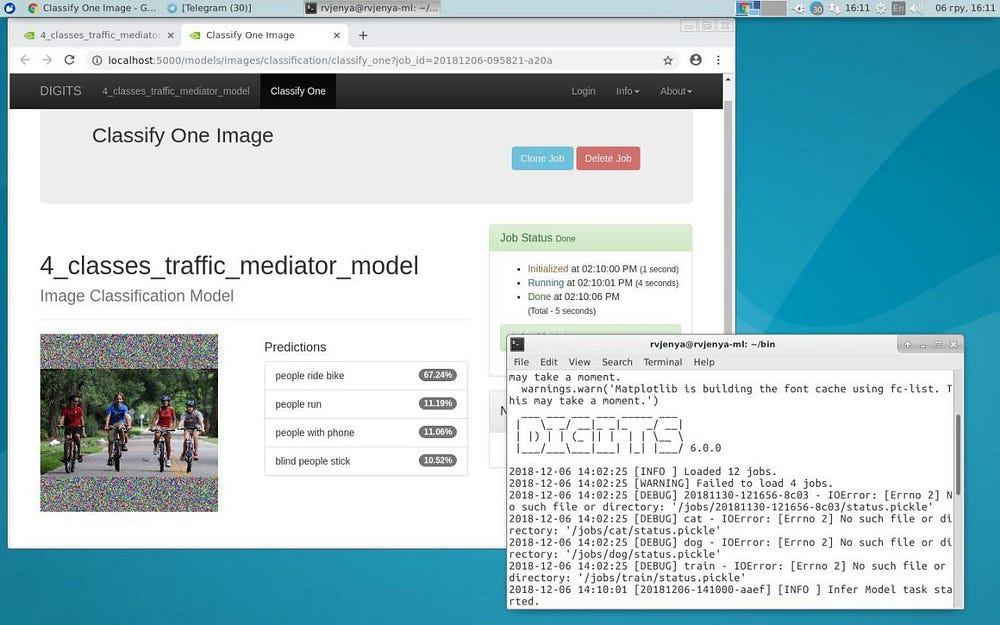Screen dimensions: 1000x625
Task: Open the terminal View menu
Action: pos(579,362)
